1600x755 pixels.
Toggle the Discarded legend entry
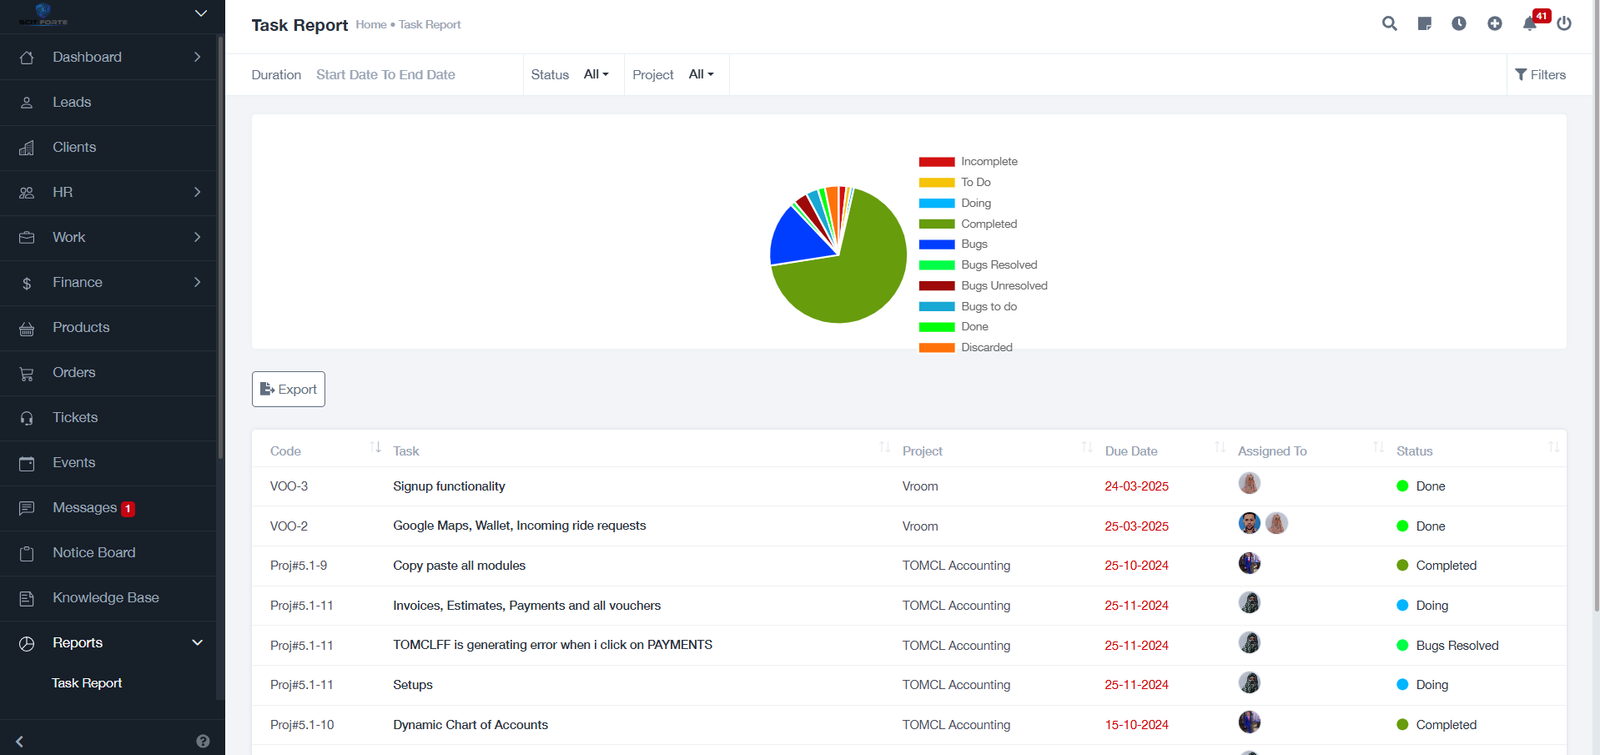tap(966, 347)
